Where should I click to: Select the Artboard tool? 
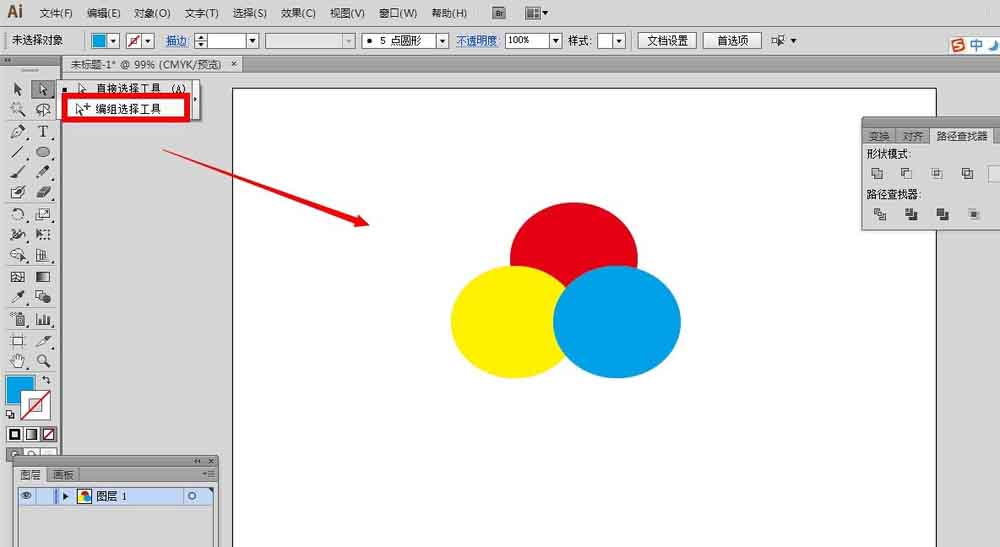pyautogui.click(x=18, y=341)
